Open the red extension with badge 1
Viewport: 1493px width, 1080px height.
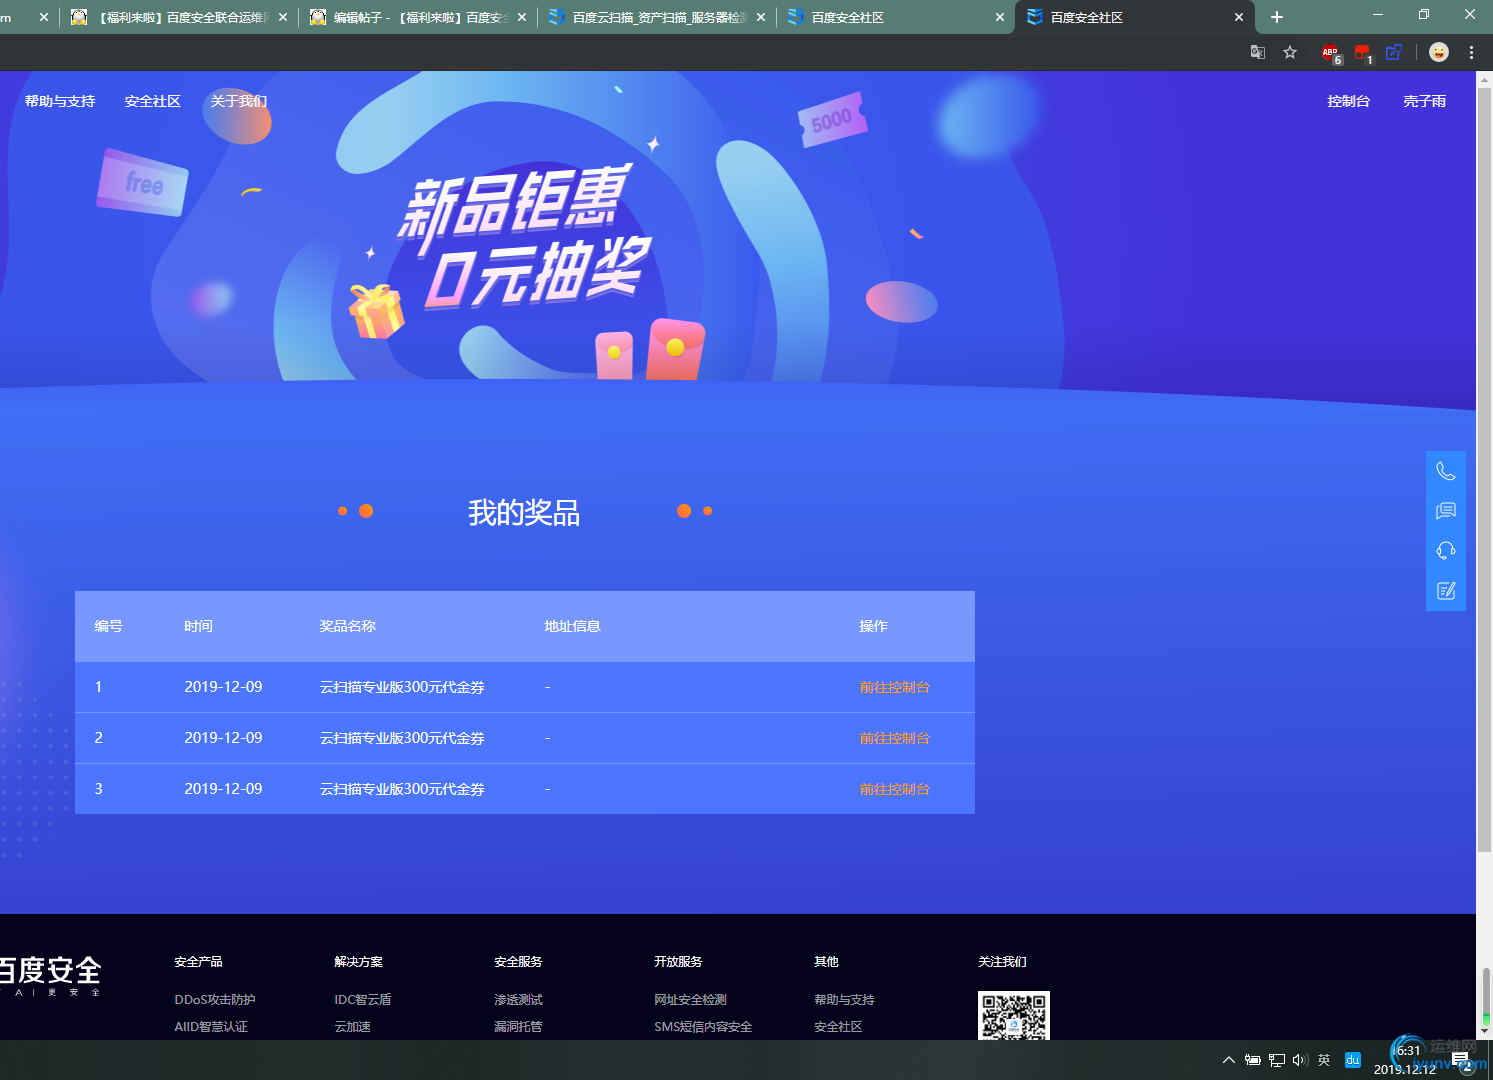coord(1363,53)
